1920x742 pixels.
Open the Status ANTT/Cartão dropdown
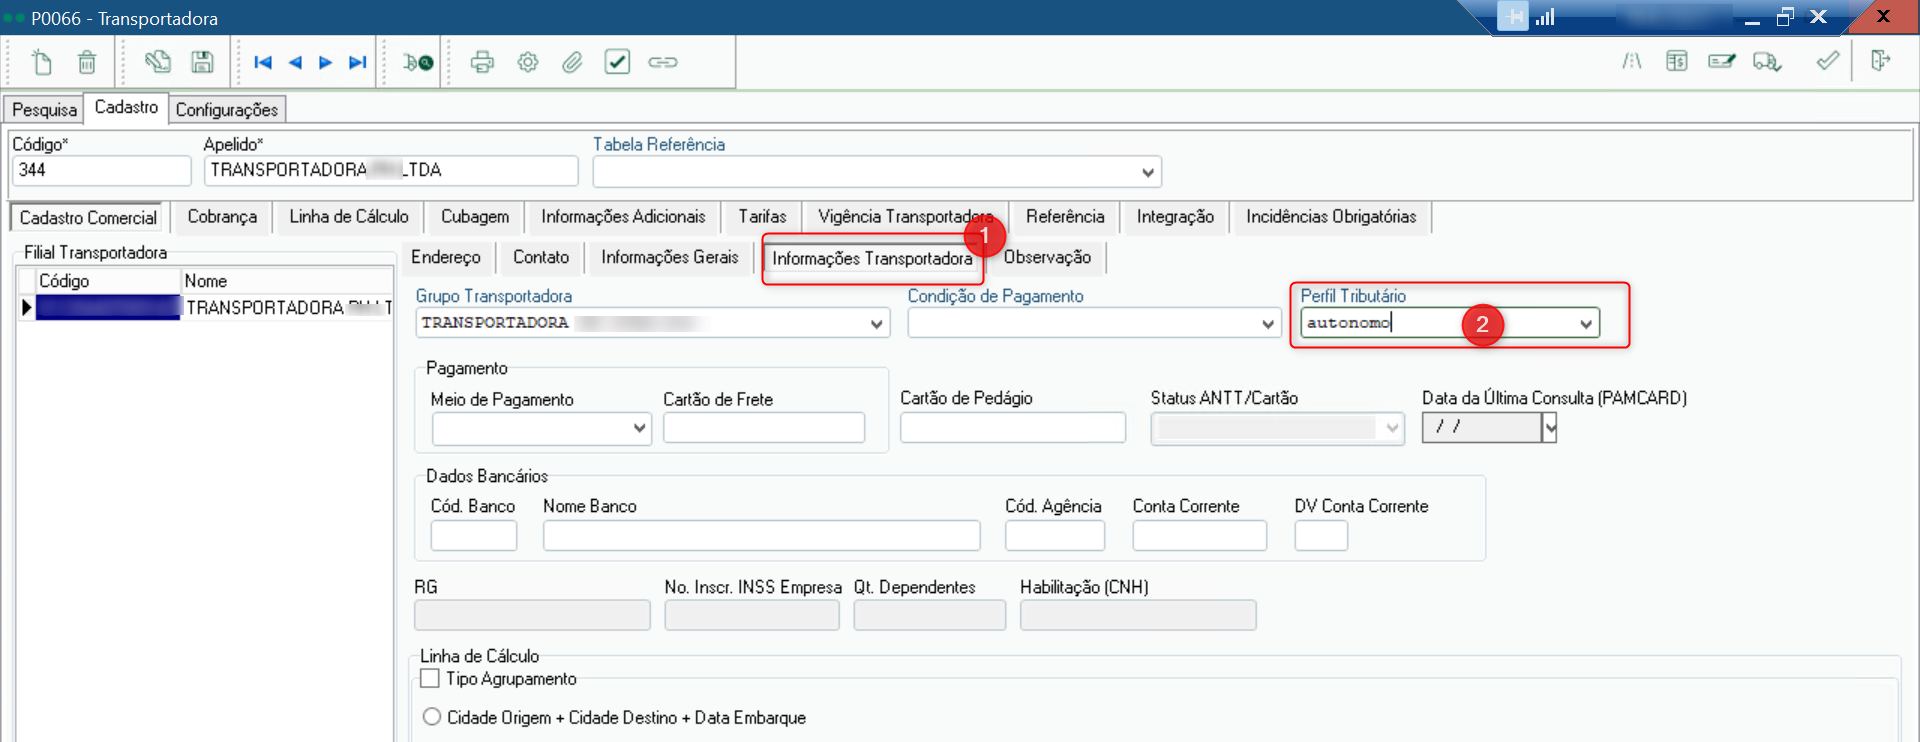click(x=1392, y=428)
